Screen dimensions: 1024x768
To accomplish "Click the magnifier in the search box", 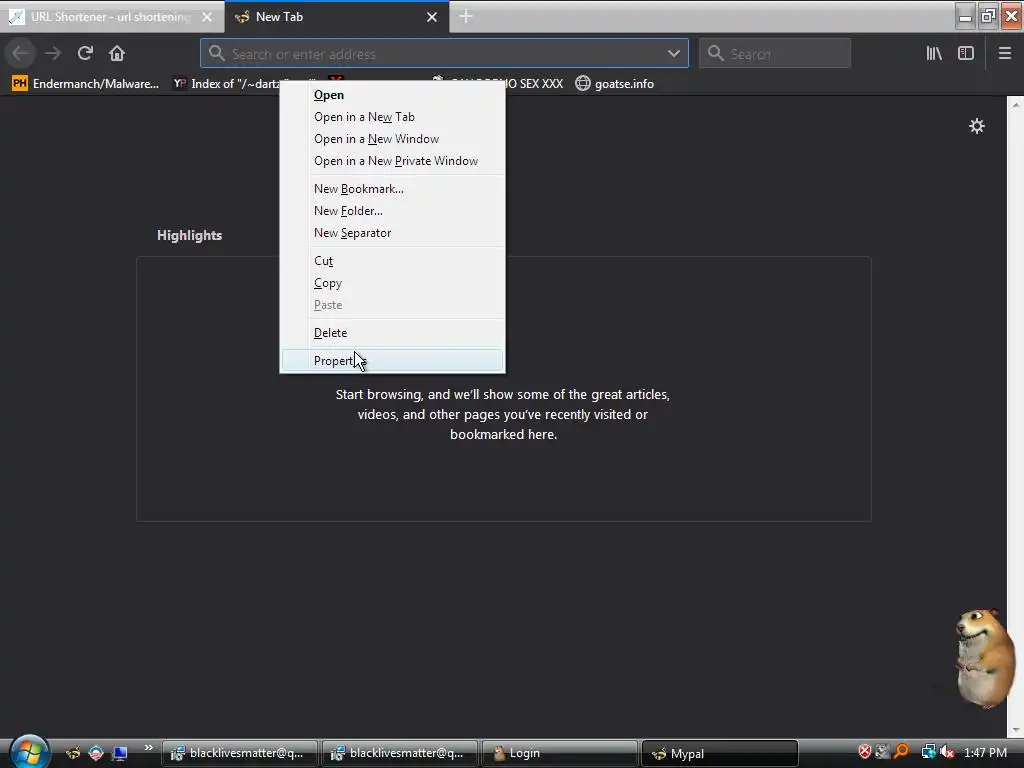I will tap(716, 53).
